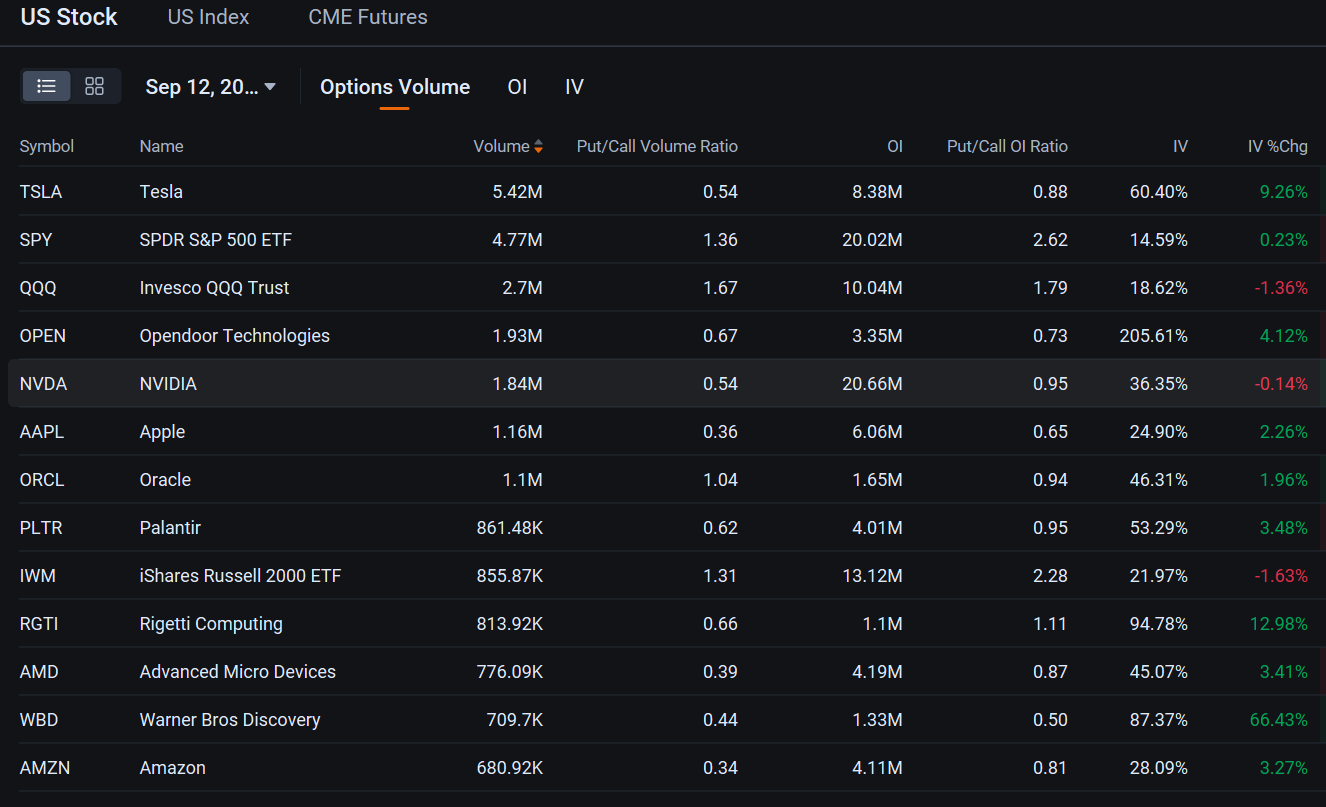Switch to the OI sub-tab

[517, 87]
